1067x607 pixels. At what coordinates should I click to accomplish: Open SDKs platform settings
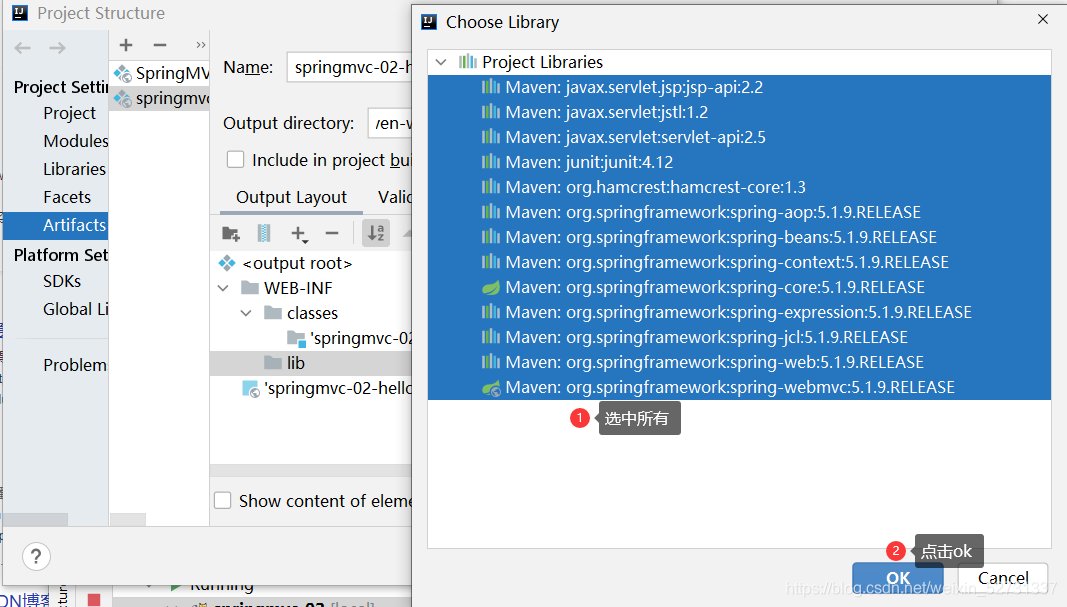pos(62,282)
